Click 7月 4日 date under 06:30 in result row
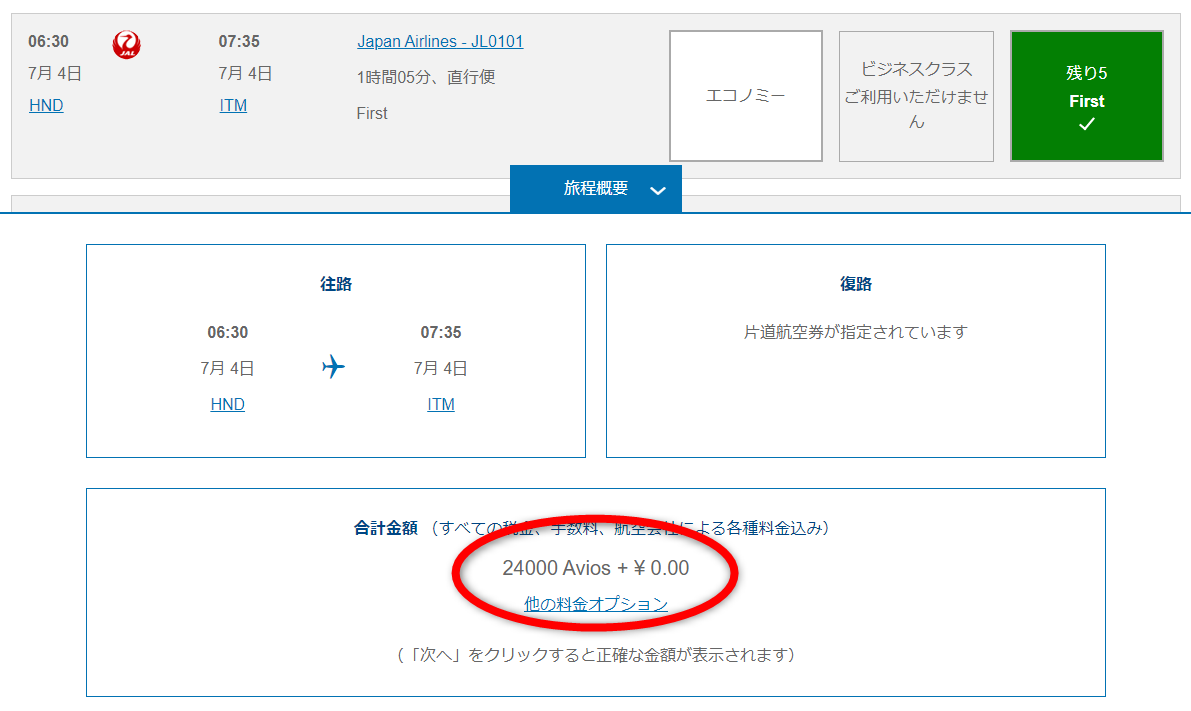Image resolution: width=1191 pixels, height=711 pixels. coord(55,74)
